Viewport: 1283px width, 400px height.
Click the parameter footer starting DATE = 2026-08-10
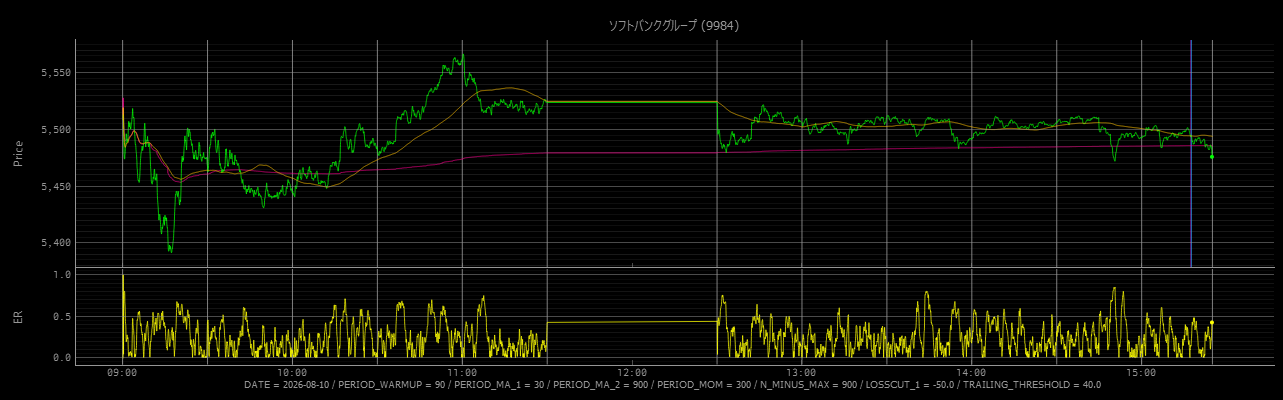click(672, 385)
